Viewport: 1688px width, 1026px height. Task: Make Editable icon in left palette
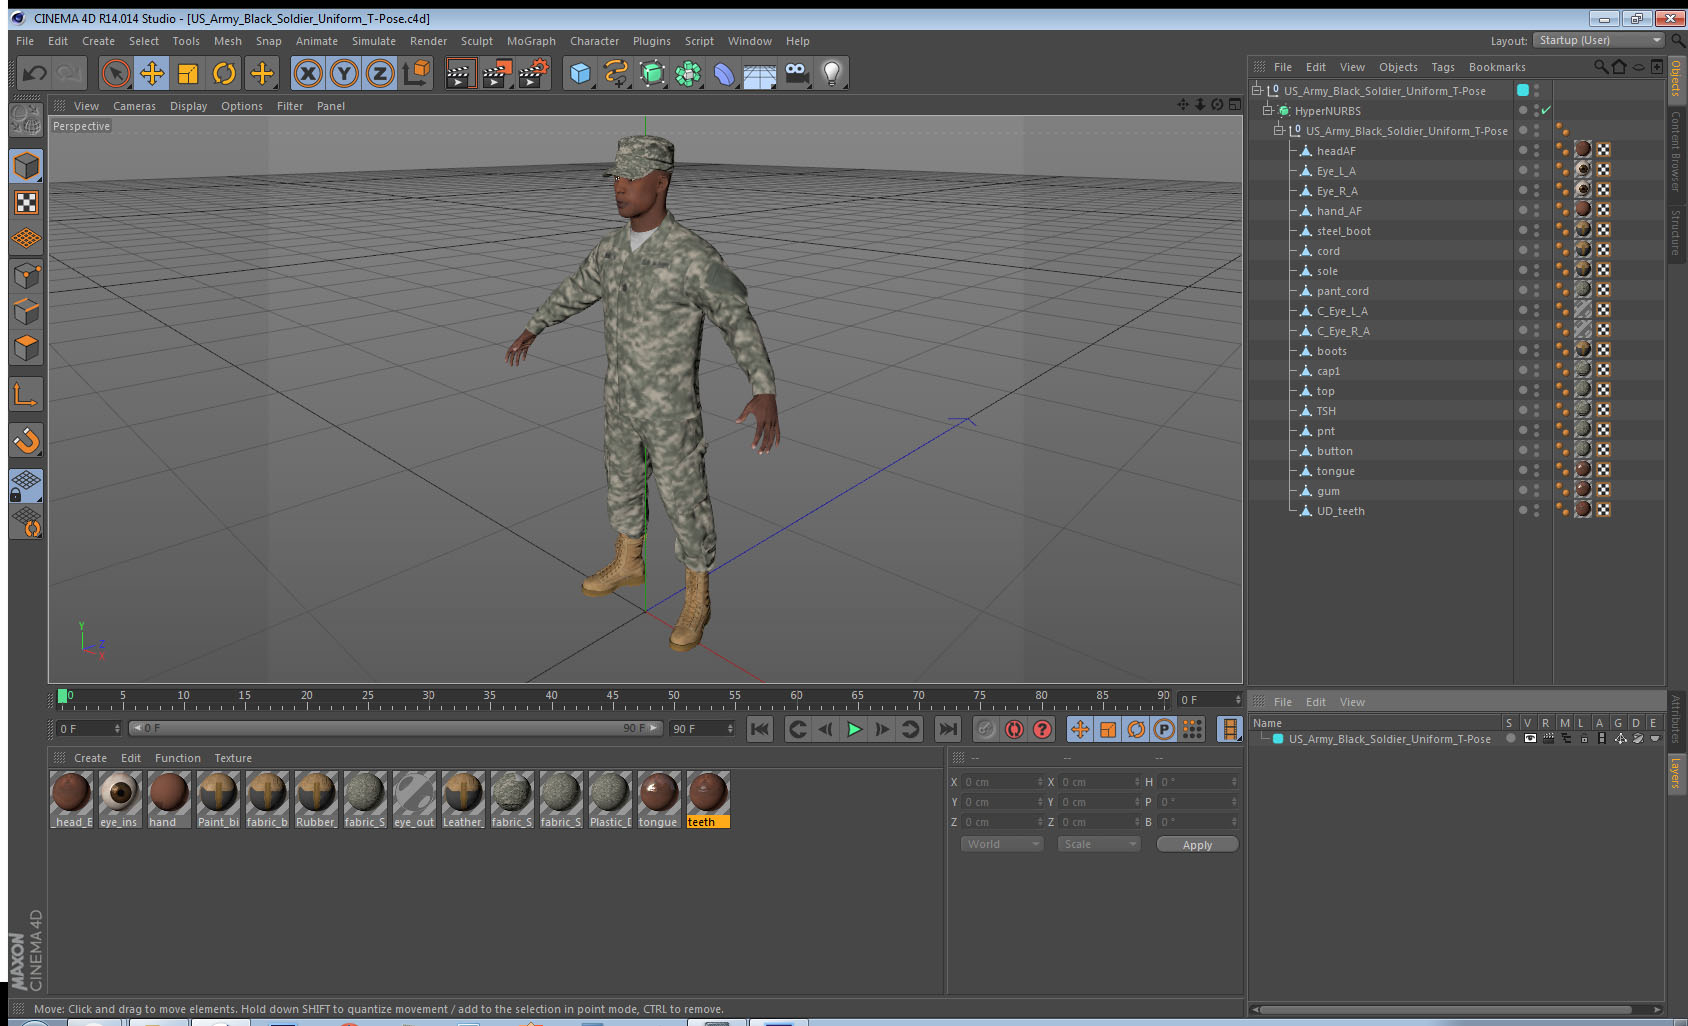point(26,120)
